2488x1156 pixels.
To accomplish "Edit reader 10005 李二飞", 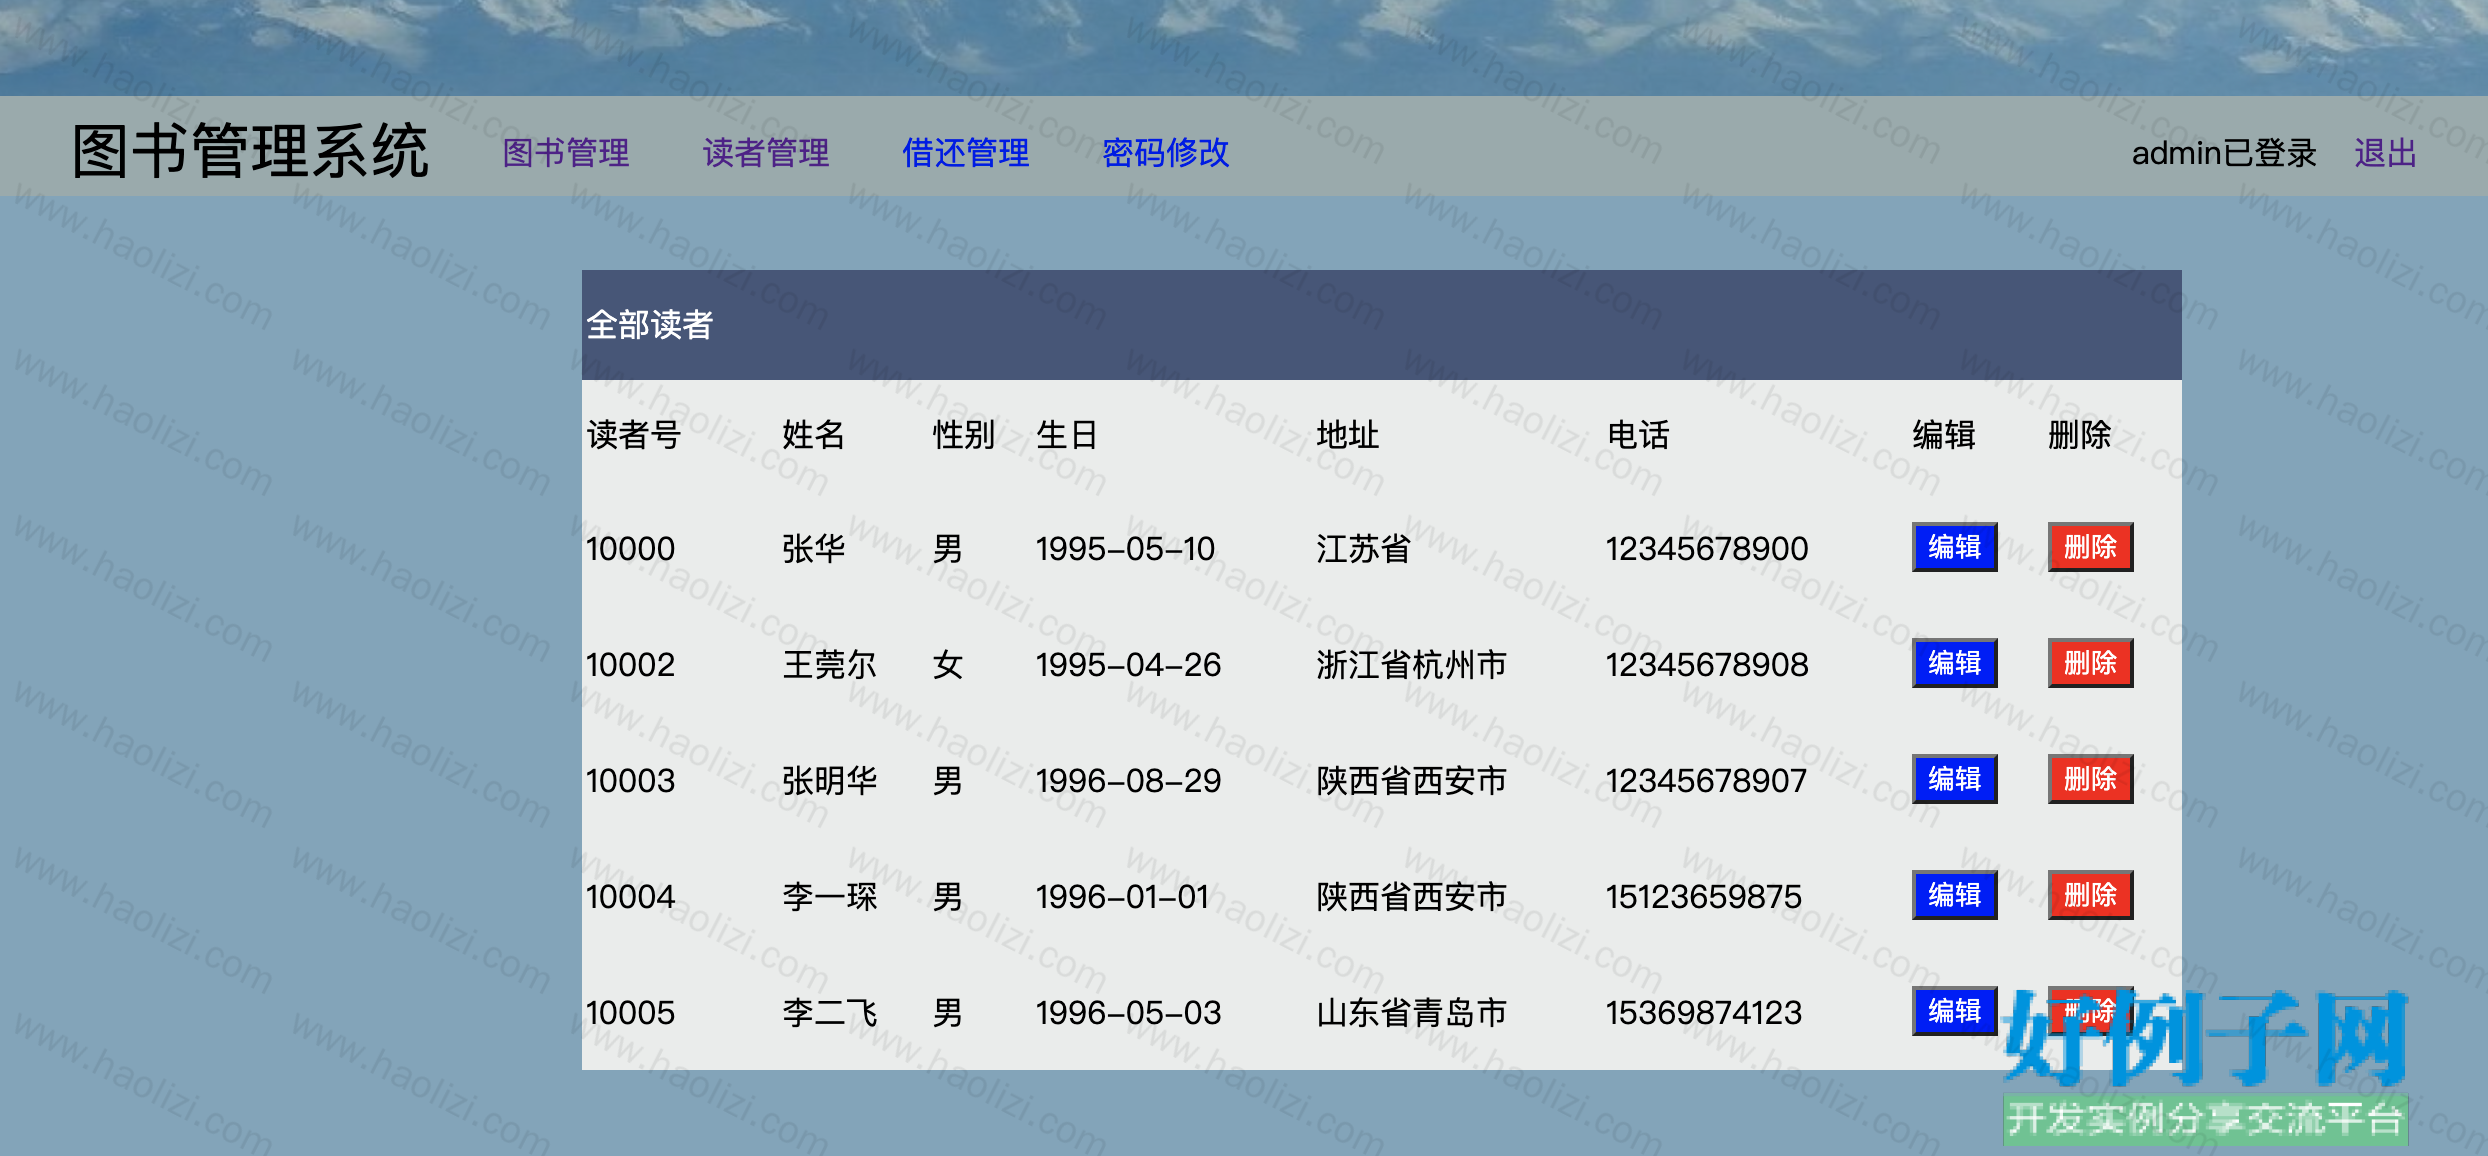I will [1954, 1011].
